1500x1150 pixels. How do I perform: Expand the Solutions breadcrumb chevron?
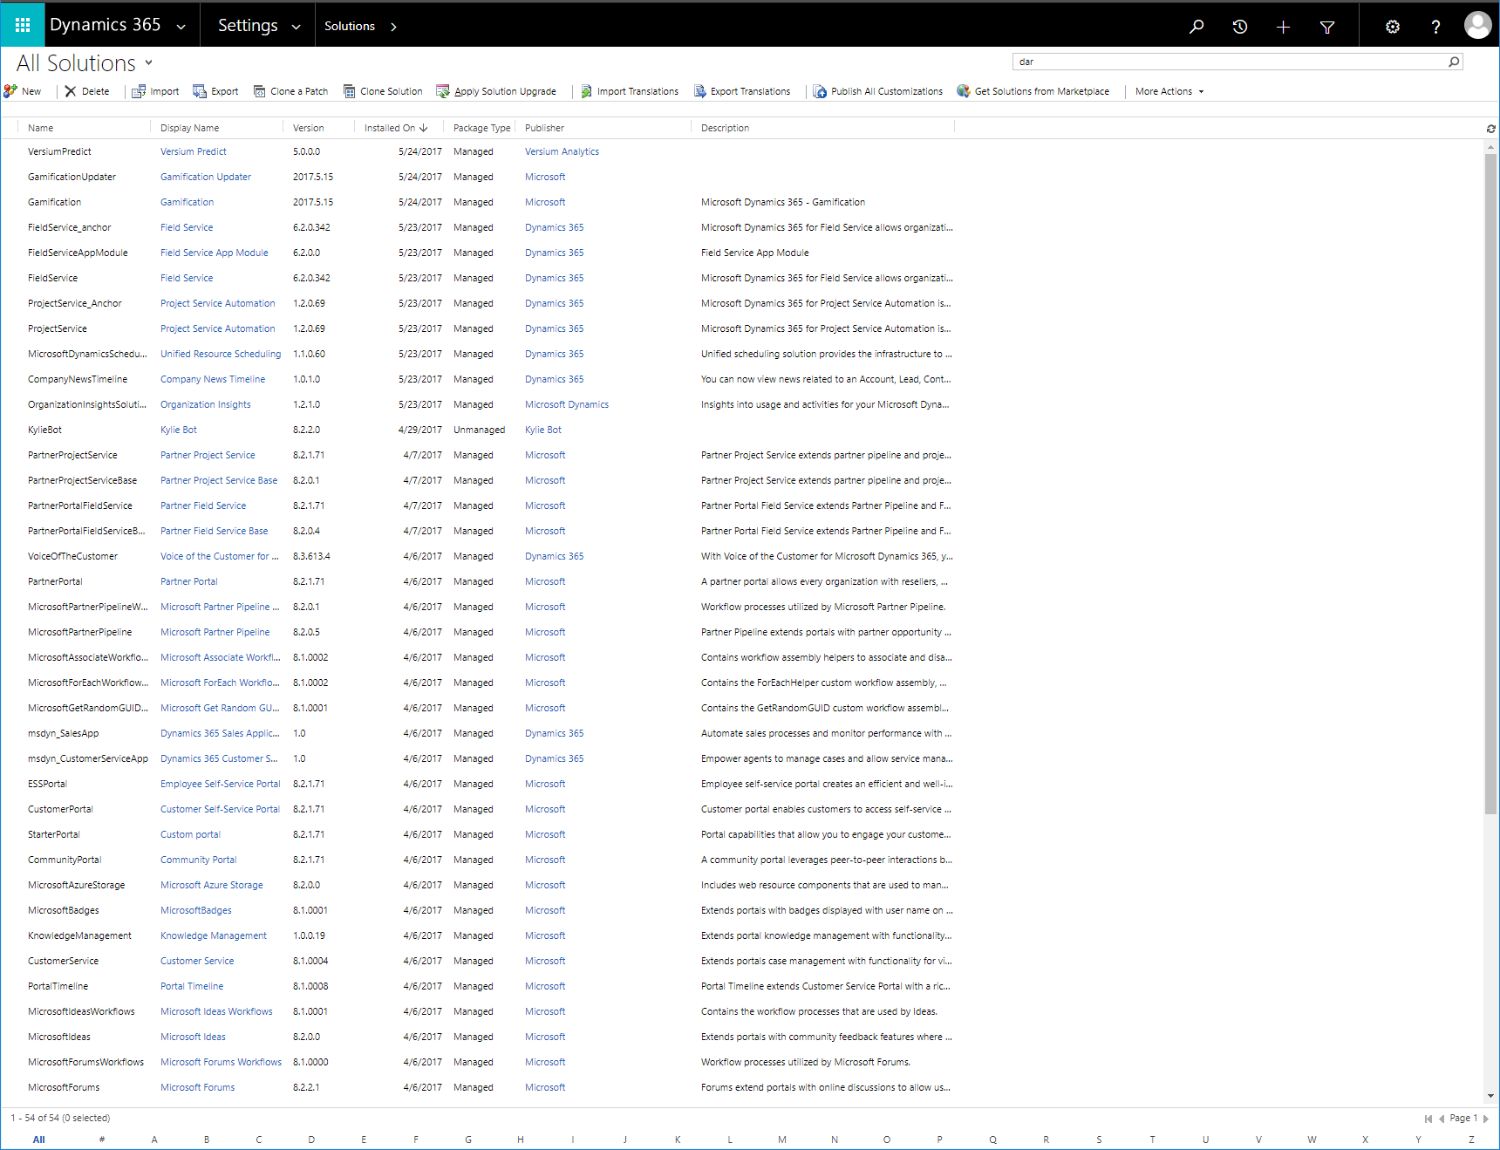click(394, 27)
